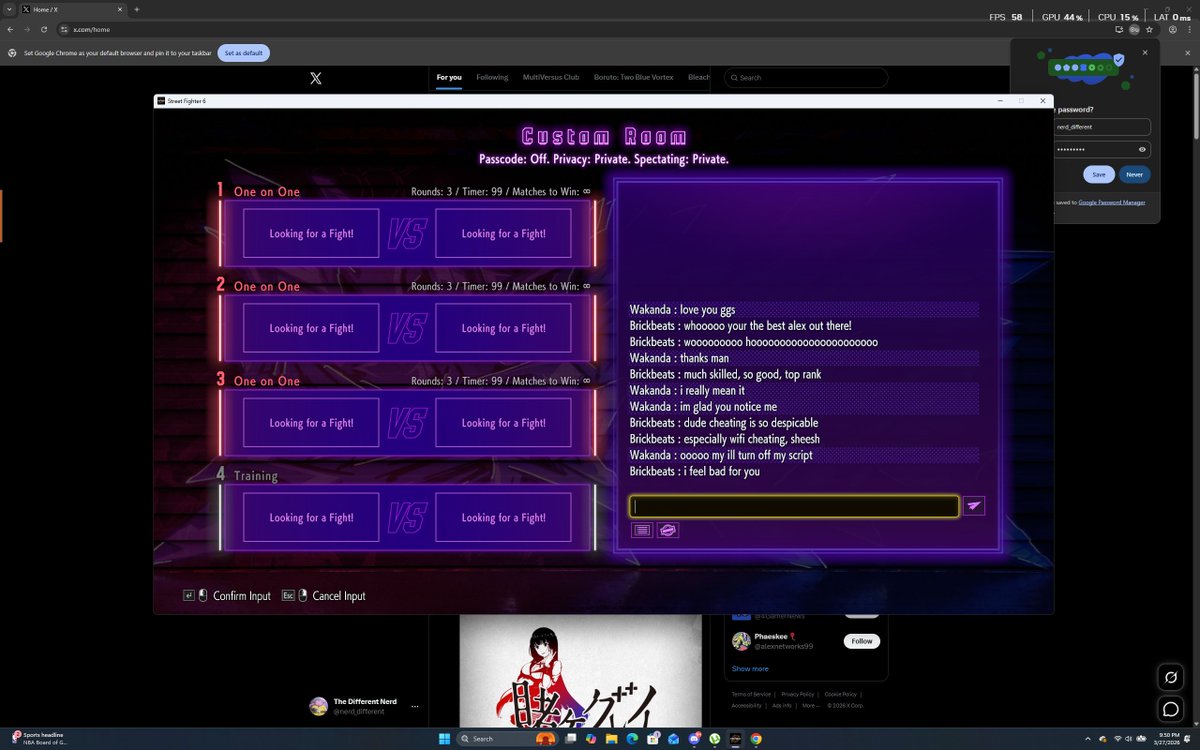Open the Sports headline widget
Image resolution: width=1200 pixels, height=750 pixels.
(x=38, y=738)
